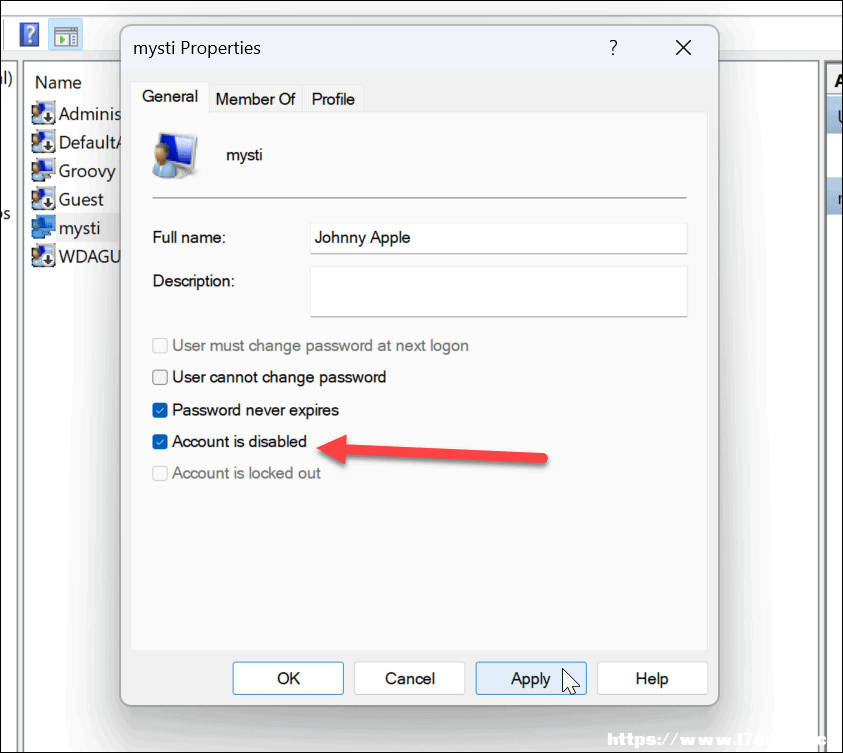Viewport: 843px width, 753px height.
Task: Click the Full name input field
Action: coord(498,238)
